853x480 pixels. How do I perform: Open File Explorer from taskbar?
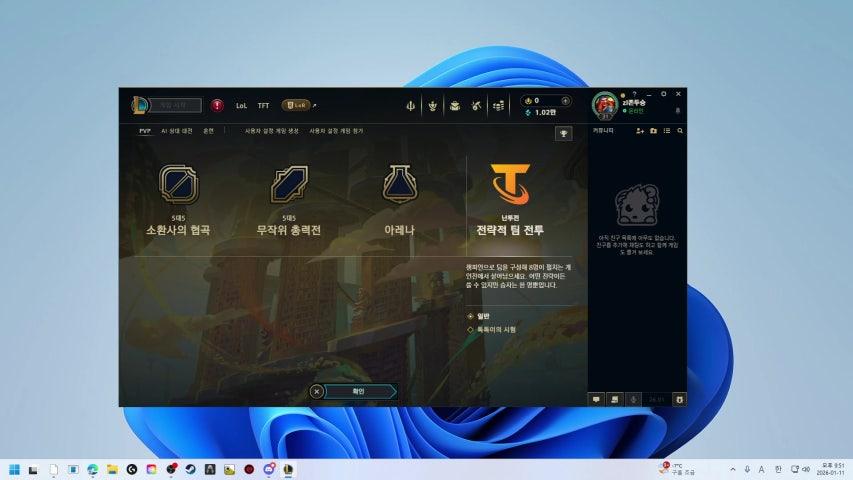click(112, 469)
